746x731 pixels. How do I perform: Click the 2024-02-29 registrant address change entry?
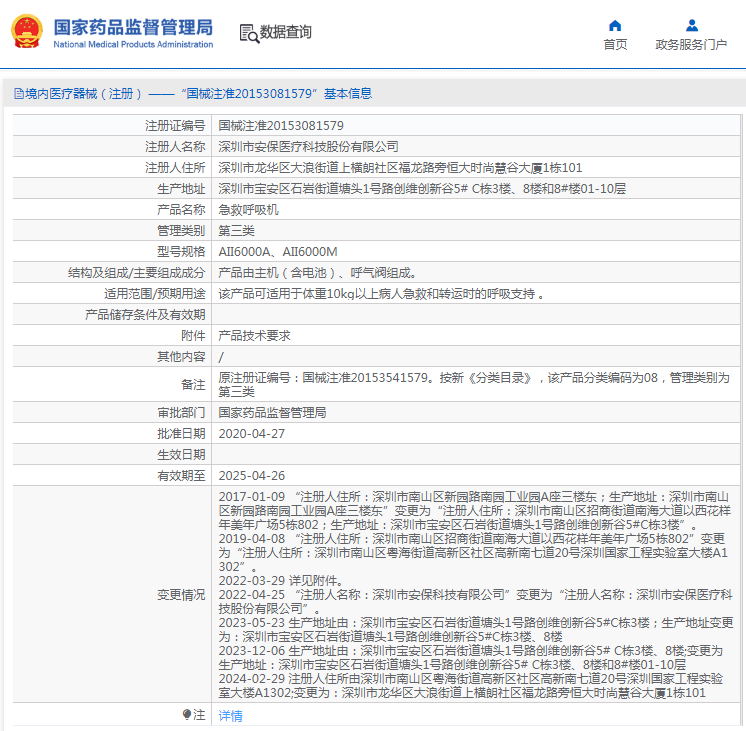(x=471, y=686)
